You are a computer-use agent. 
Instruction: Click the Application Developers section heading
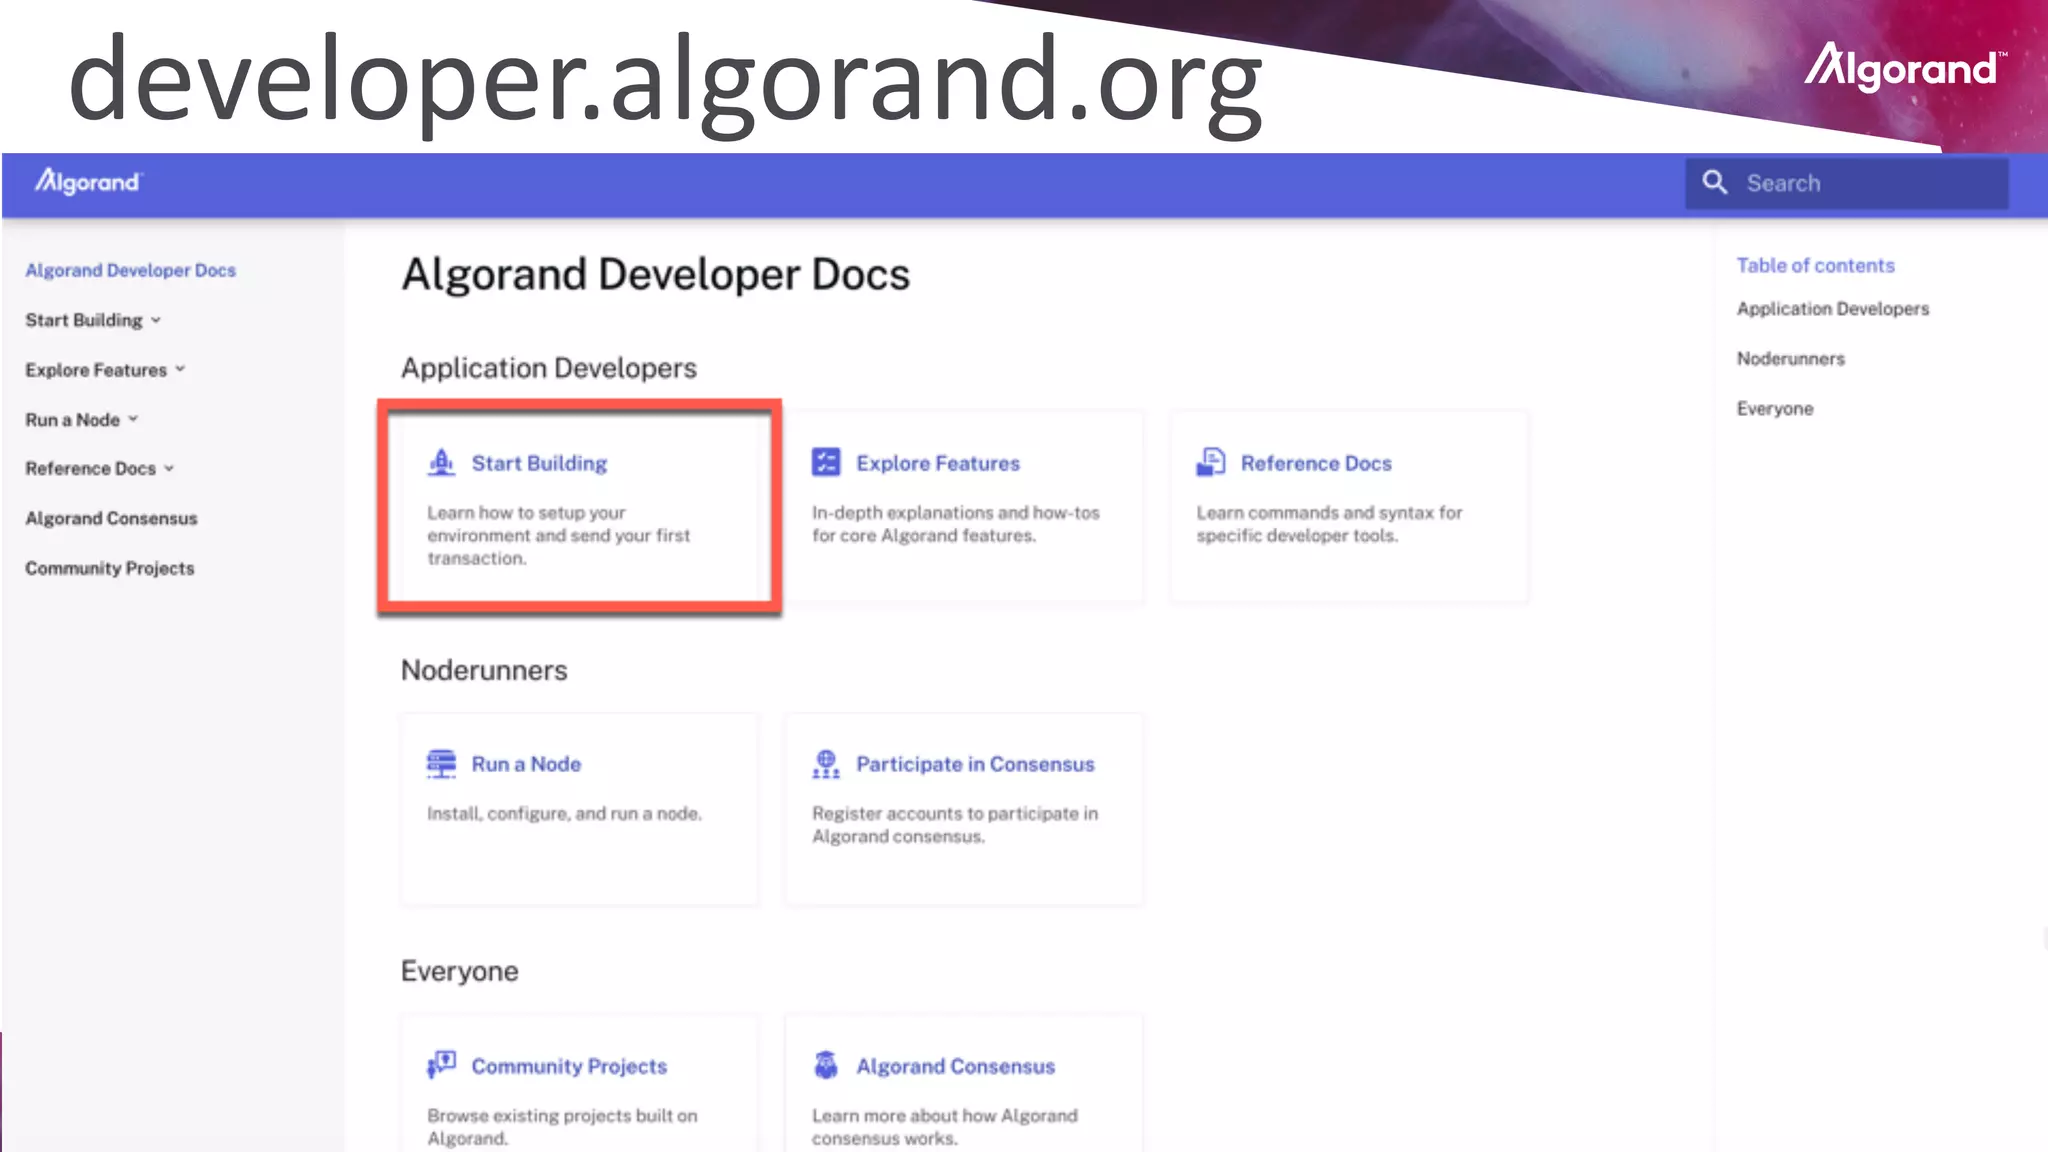tap(549, 368)
